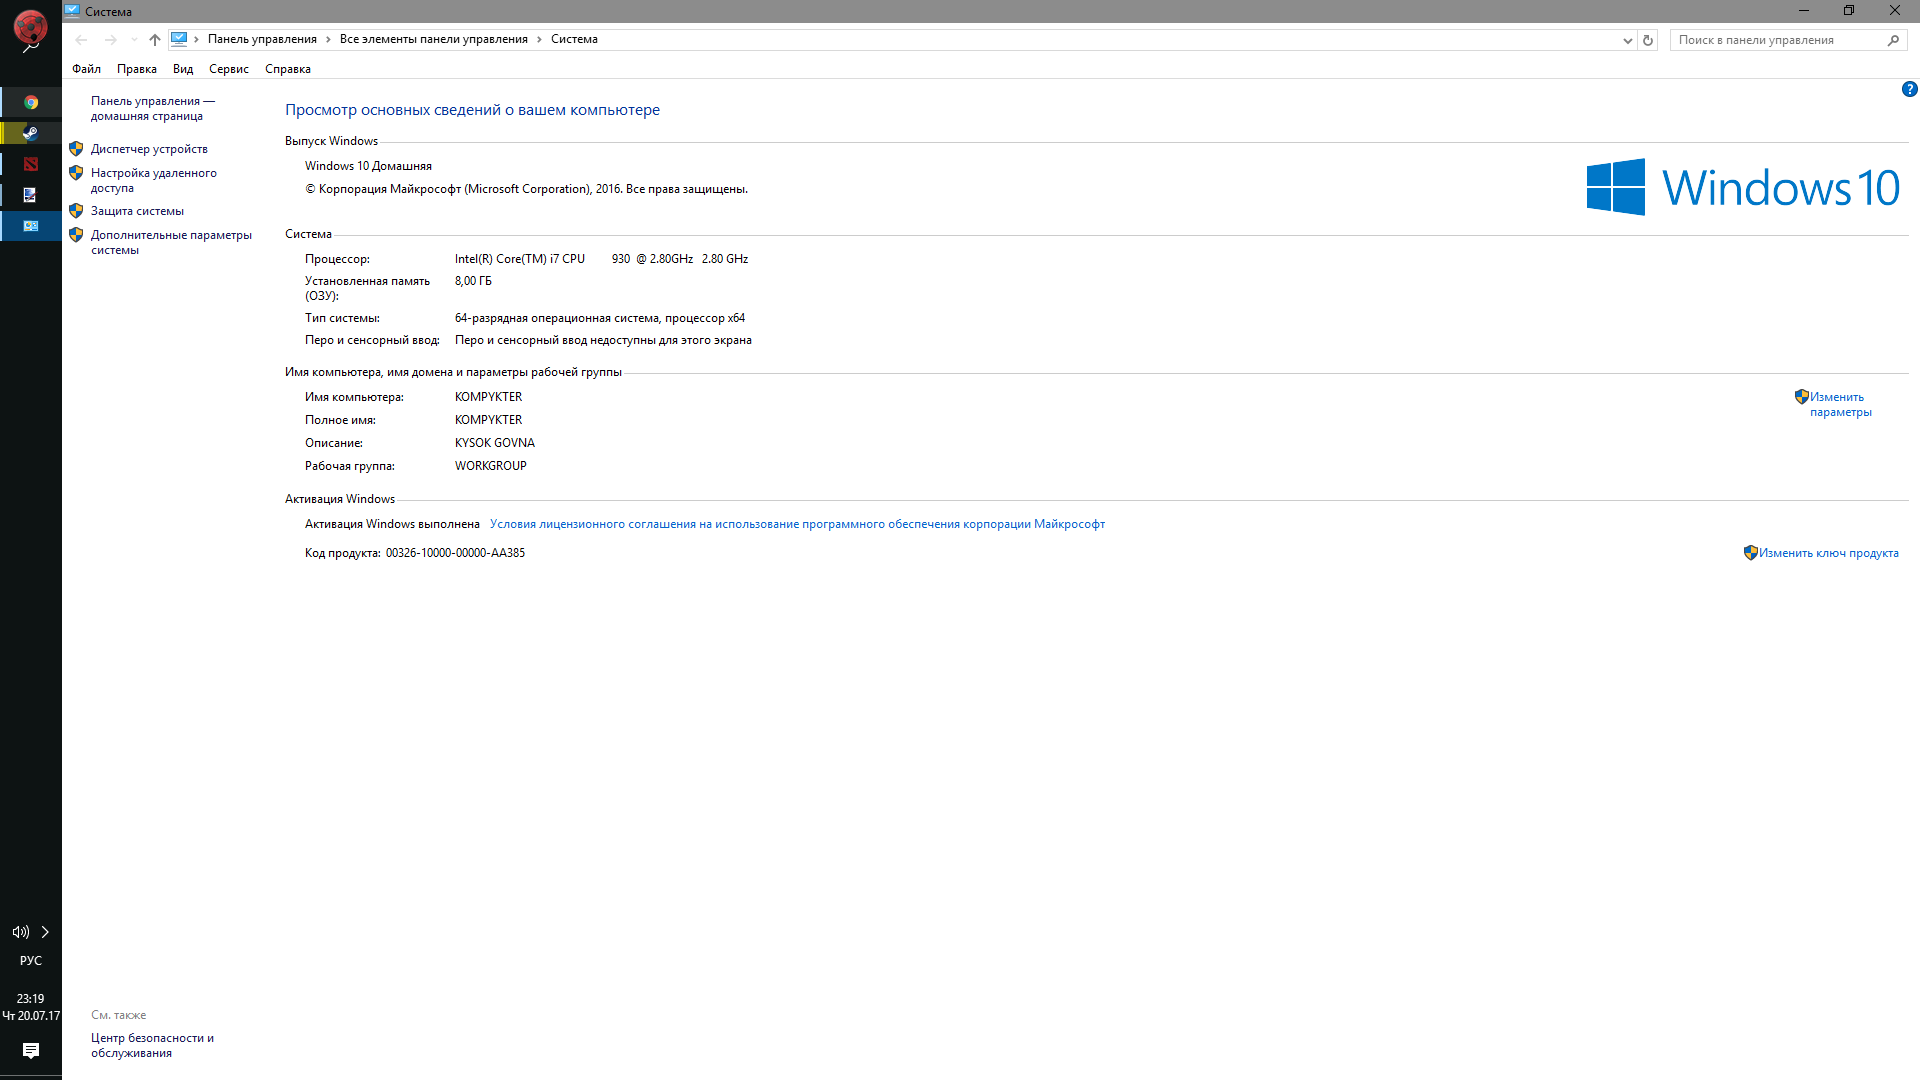Click the 8,00 ГБ memory value

point(473,281)
